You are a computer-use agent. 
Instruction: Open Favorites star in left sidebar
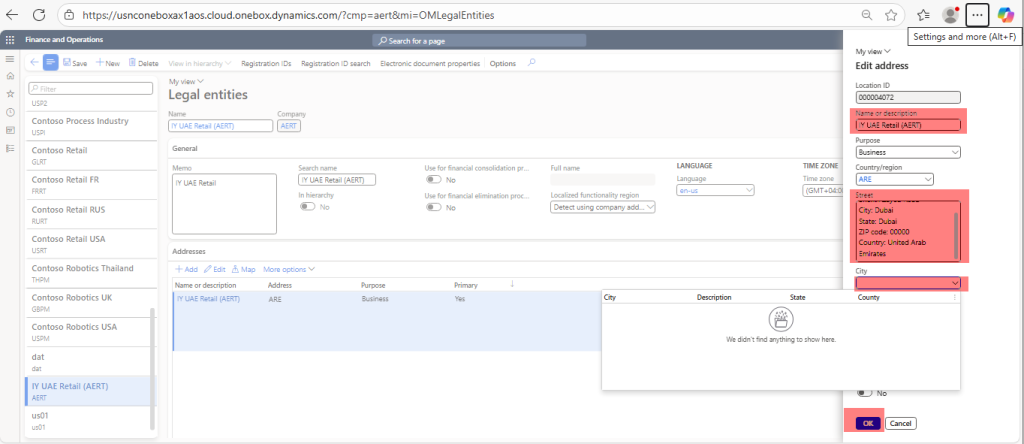click(10, 94)
